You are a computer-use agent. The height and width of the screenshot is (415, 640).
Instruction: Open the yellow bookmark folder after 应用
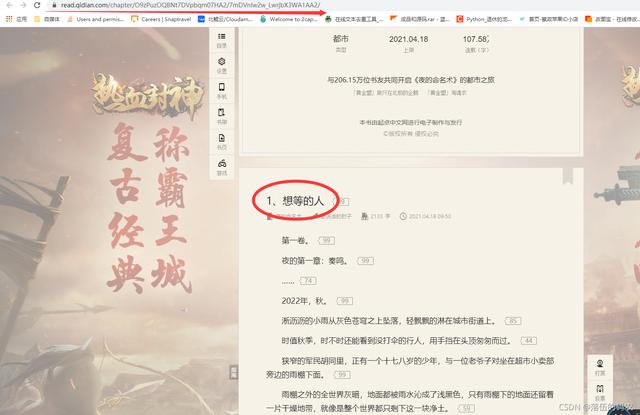coord(47,19)
